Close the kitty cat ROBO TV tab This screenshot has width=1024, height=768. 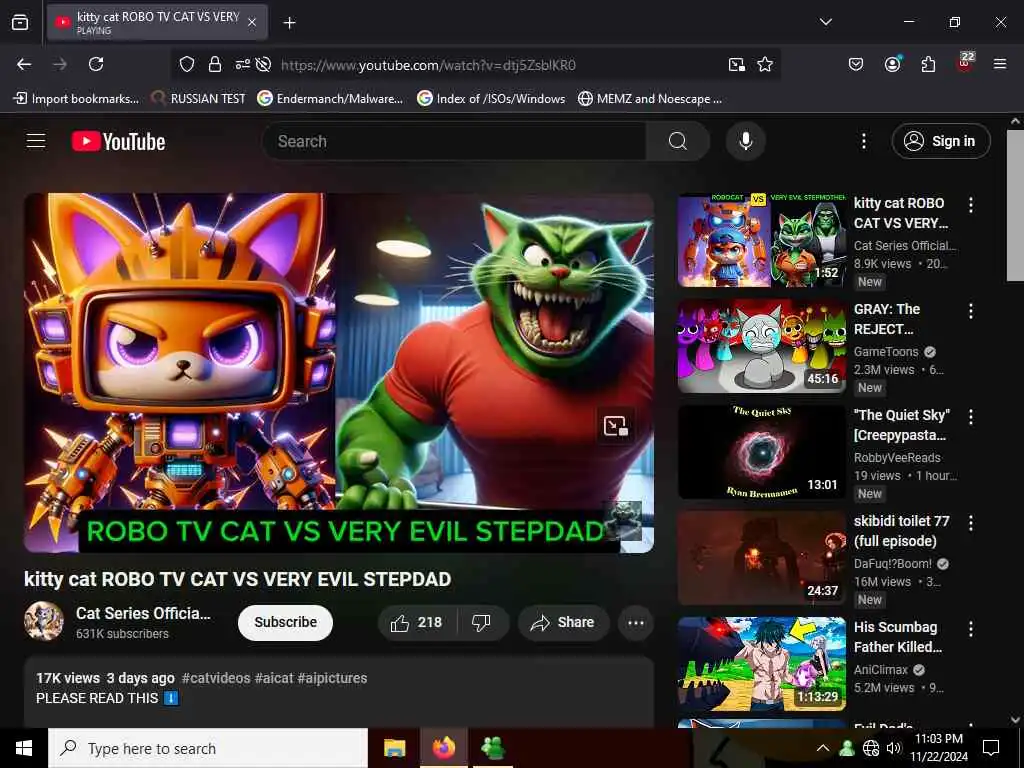[252, 22]
